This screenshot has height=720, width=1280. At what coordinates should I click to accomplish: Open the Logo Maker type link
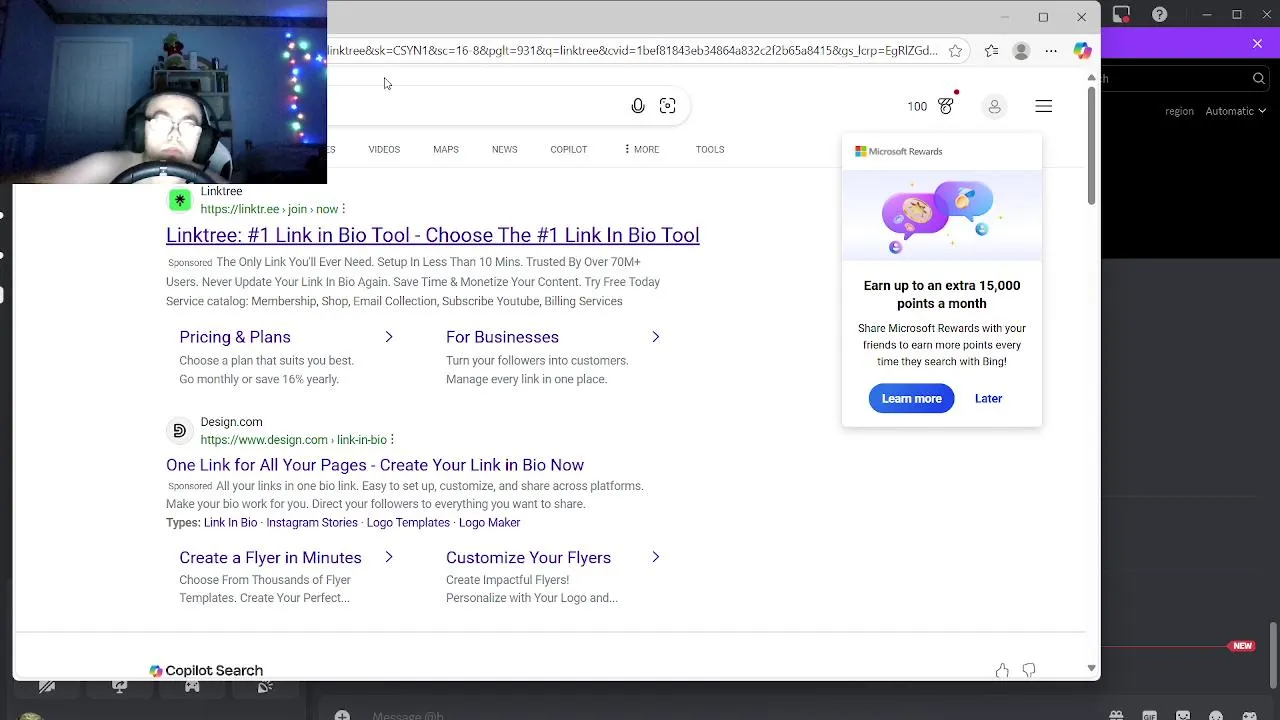(x=489, y=522)
